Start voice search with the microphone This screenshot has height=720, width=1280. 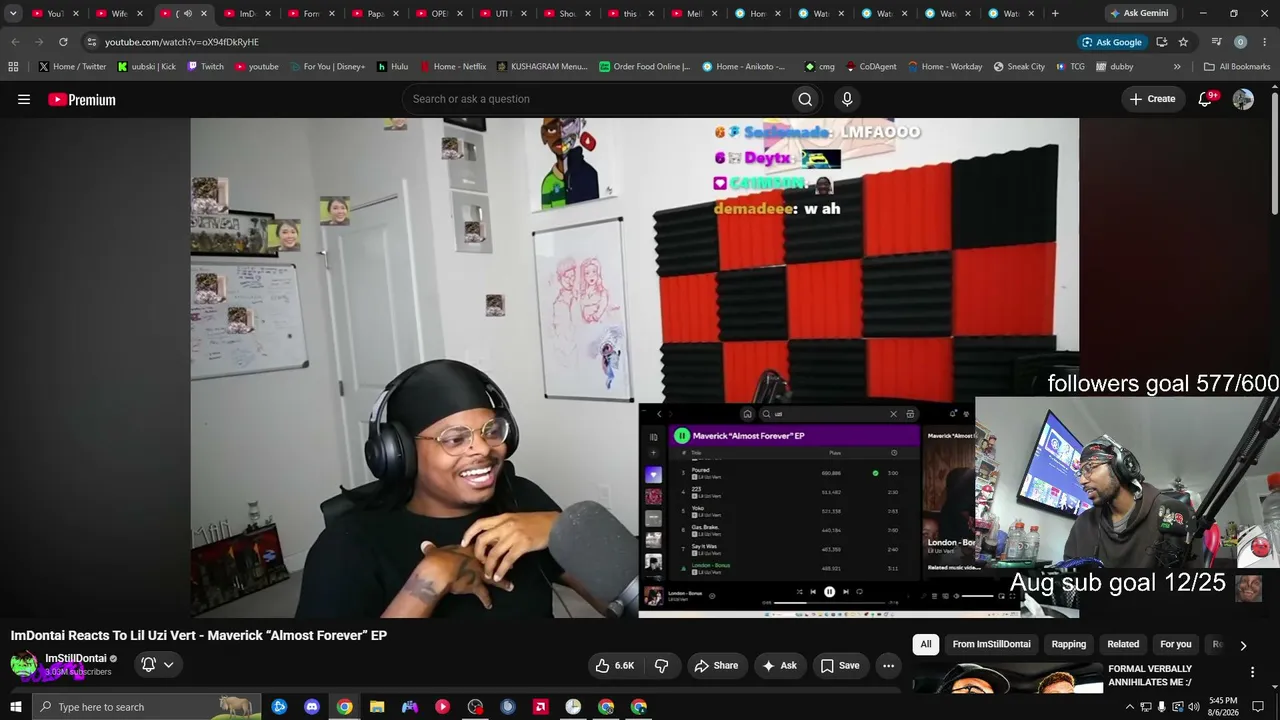(x=847, y=99)
